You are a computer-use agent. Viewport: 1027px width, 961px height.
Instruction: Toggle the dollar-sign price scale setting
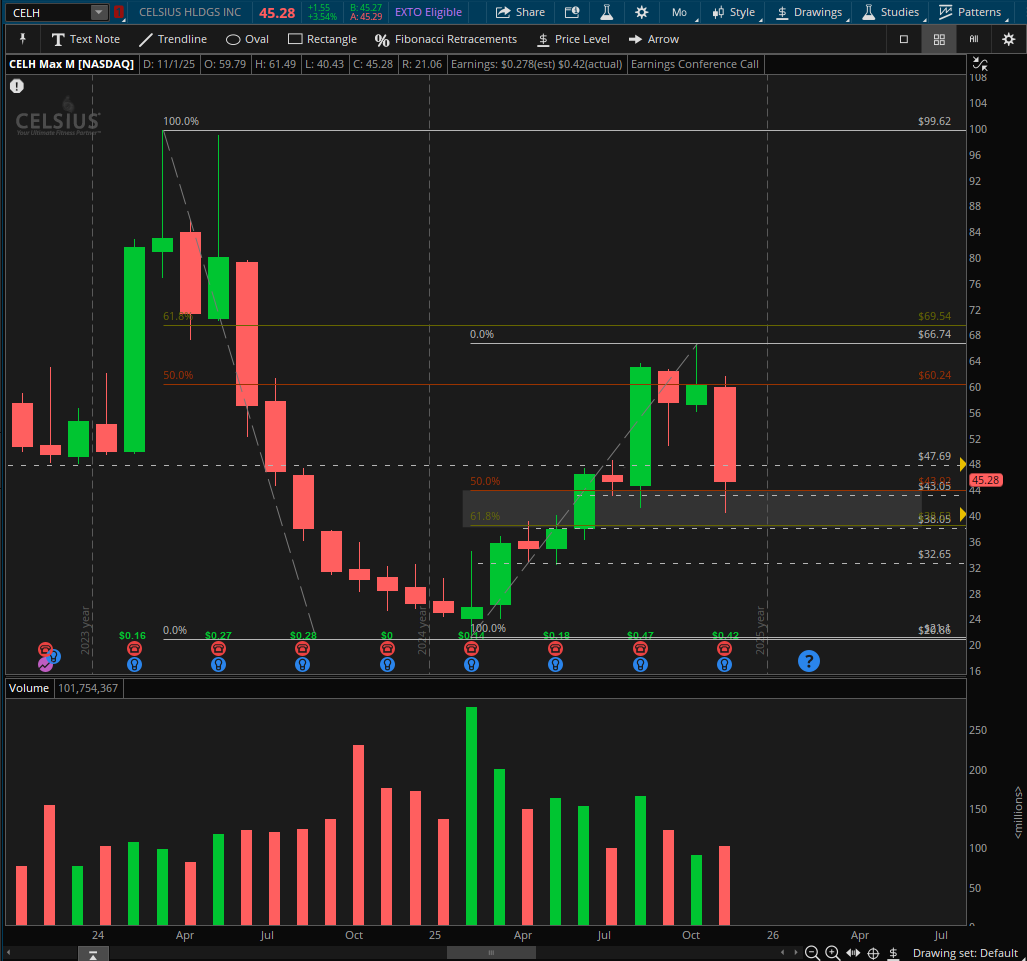(893, 954)
